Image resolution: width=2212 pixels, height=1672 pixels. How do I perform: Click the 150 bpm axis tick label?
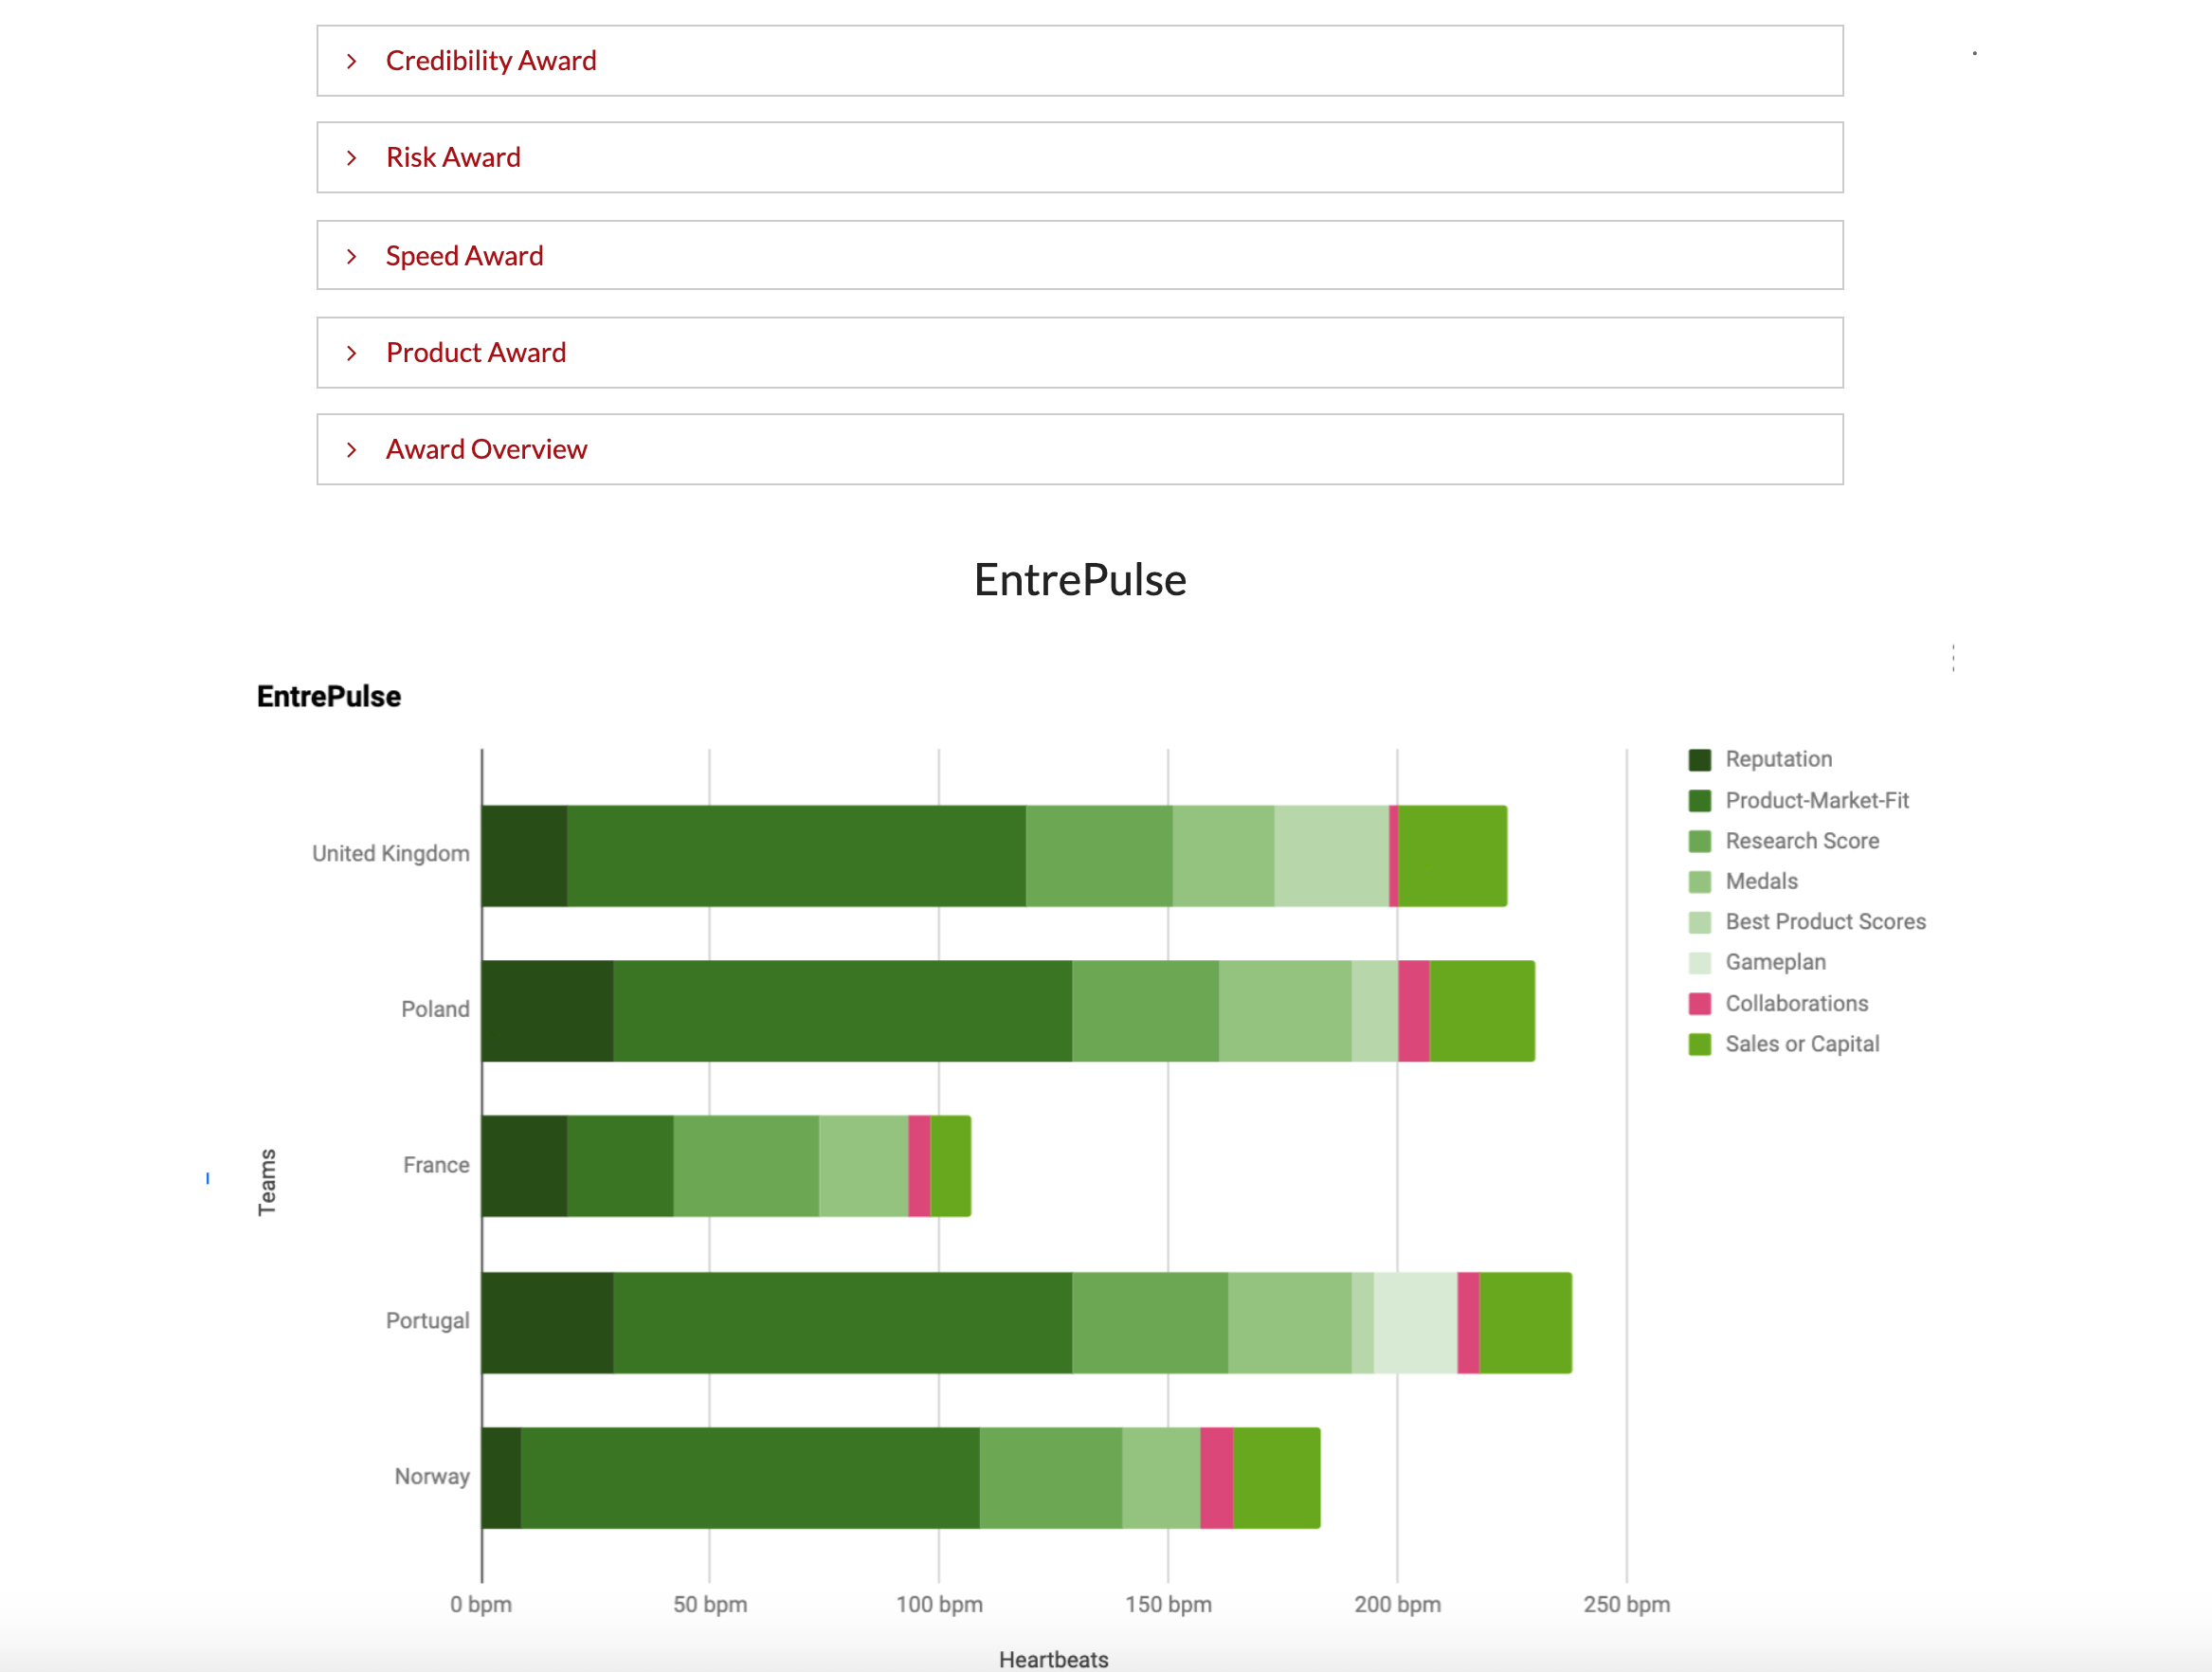point(1168,1605)
